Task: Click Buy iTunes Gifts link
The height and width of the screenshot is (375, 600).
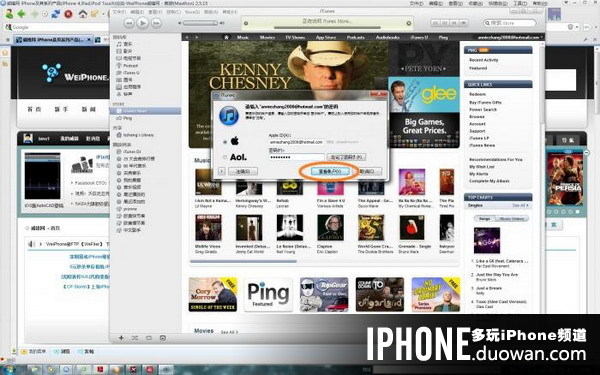Action: 485,102
